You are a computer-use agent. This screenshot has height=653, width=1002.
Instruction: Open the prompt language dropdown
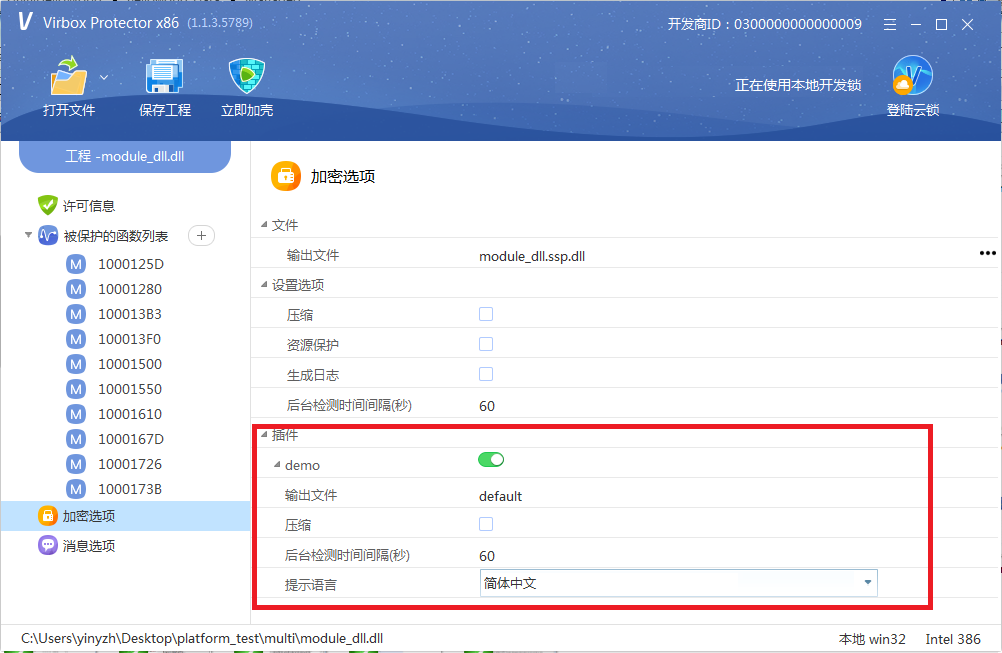(x=679, y=583)
